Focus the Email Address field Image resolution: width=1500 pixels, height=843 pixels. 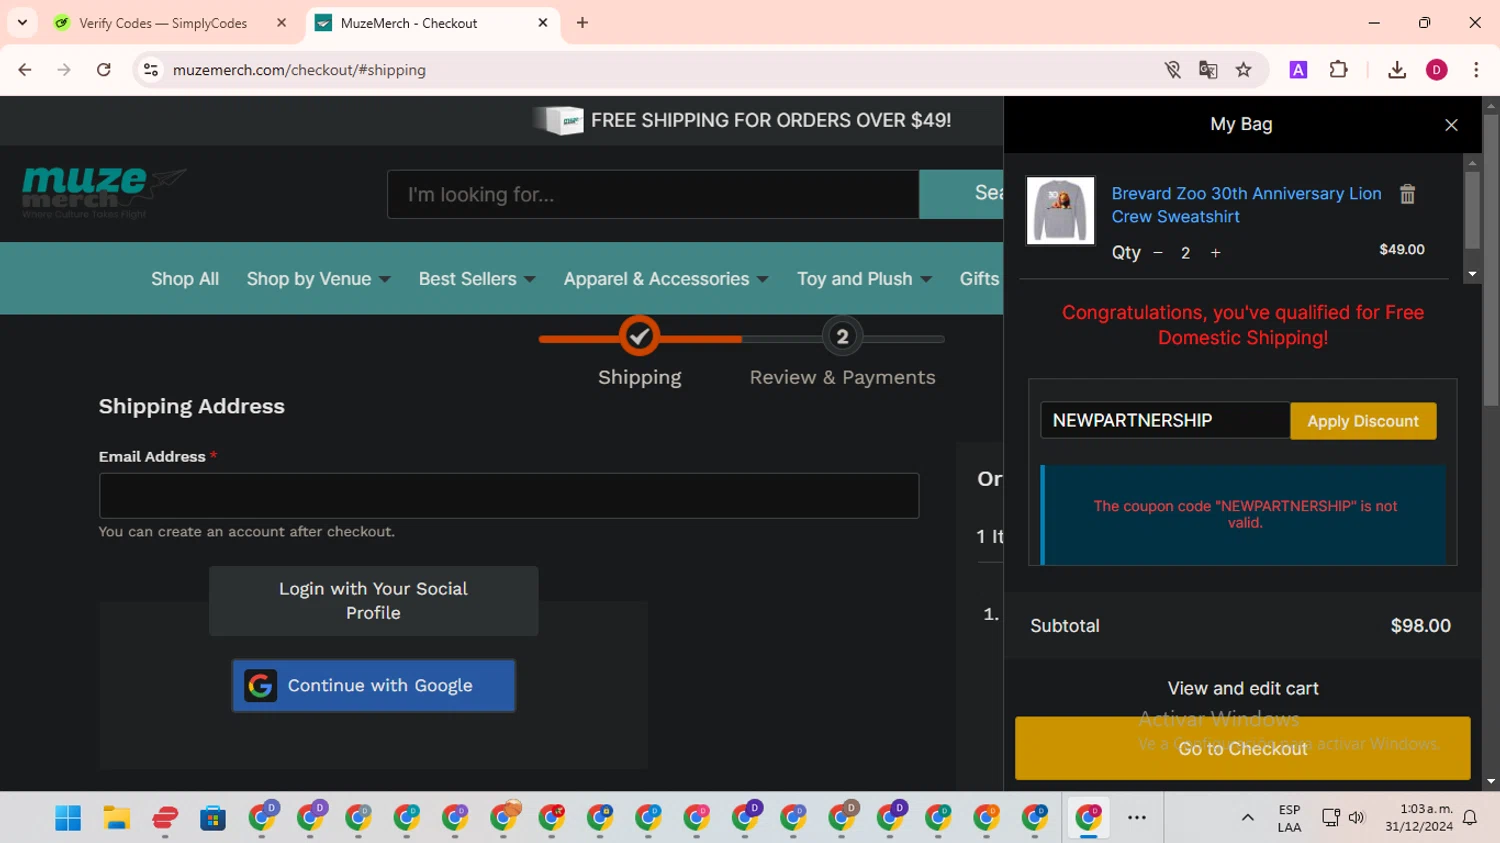(x=509, y=496)
